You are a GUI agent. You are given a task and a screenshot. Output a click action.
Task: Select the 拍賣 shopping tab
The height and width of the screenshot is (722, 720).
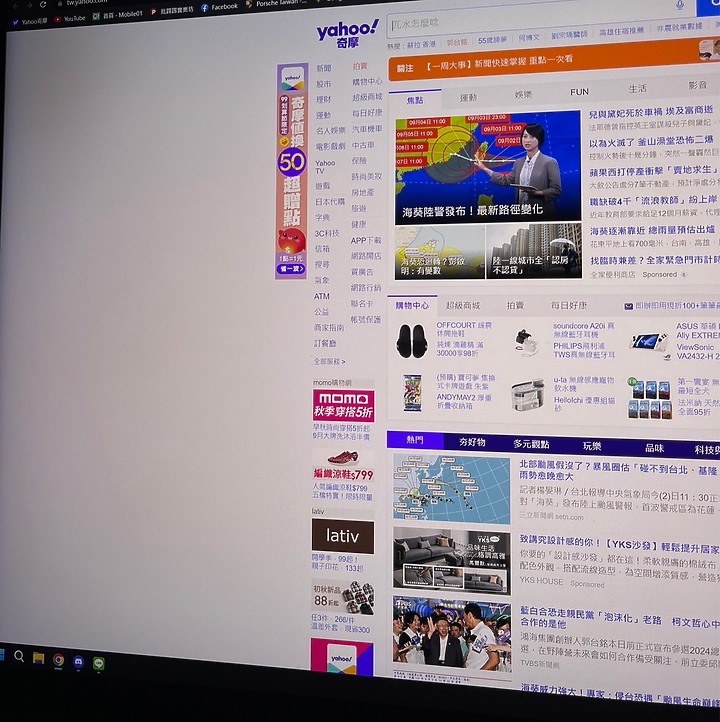point(515,305)
